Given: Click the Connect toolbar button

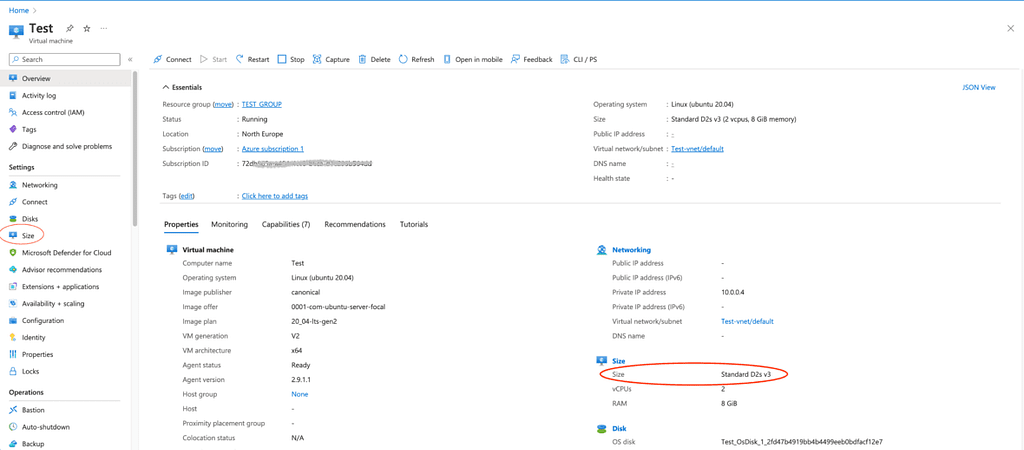Looking at the screenshot, I should 172,59.
